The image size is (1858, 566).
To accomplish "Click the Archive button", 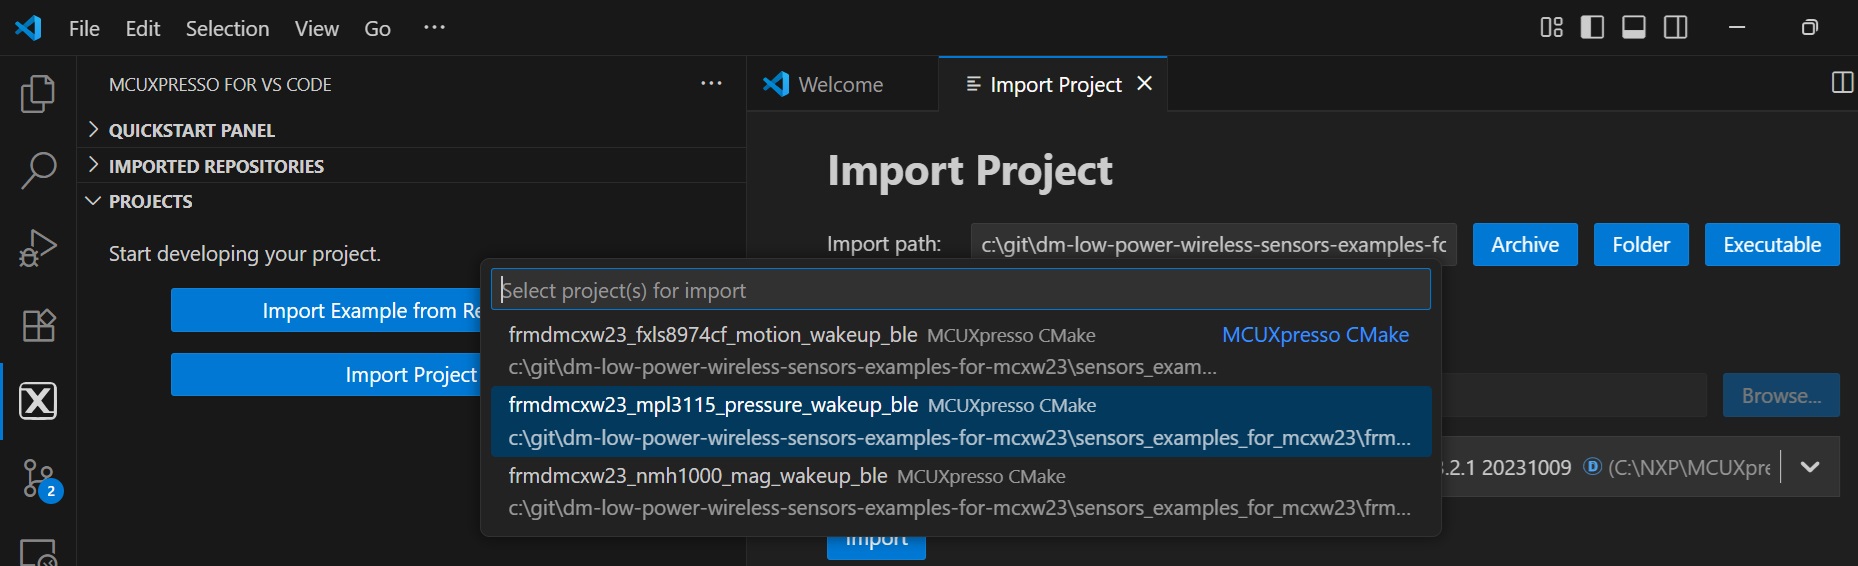I will coord(1524,245).
